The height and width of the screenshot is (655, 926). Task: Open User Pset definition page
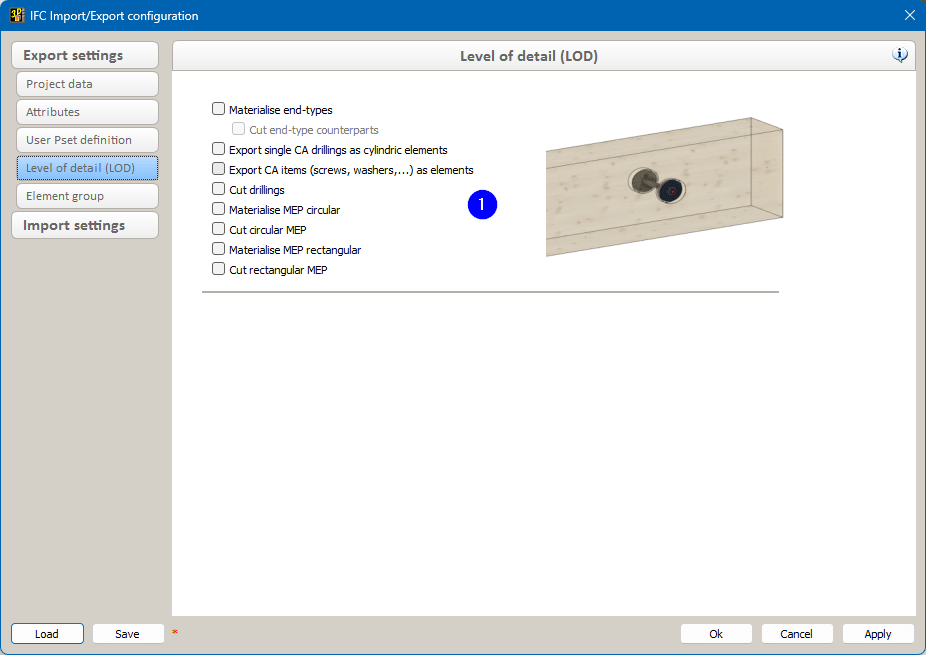(87, 140)
